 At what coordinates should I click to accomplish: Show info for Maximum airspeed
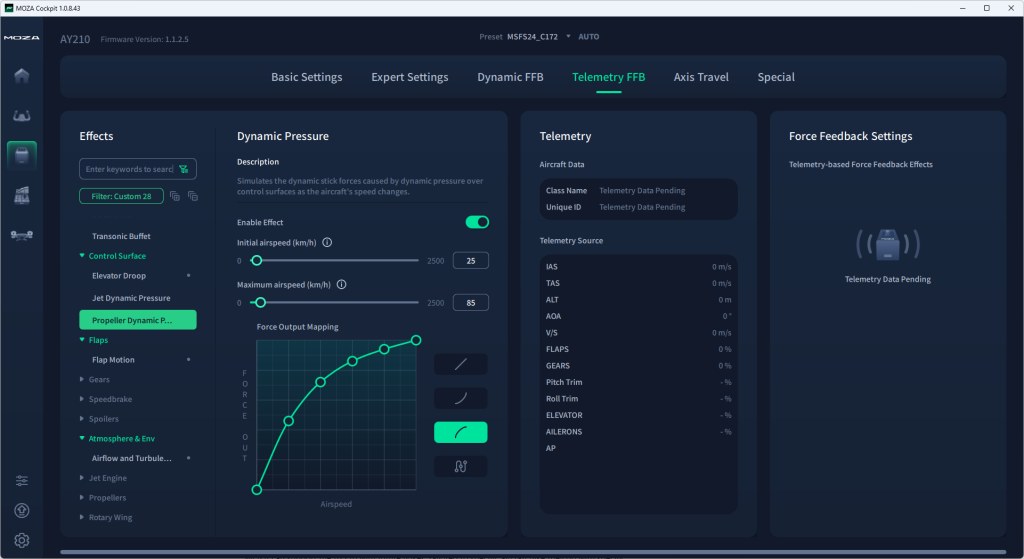(342, 285)
